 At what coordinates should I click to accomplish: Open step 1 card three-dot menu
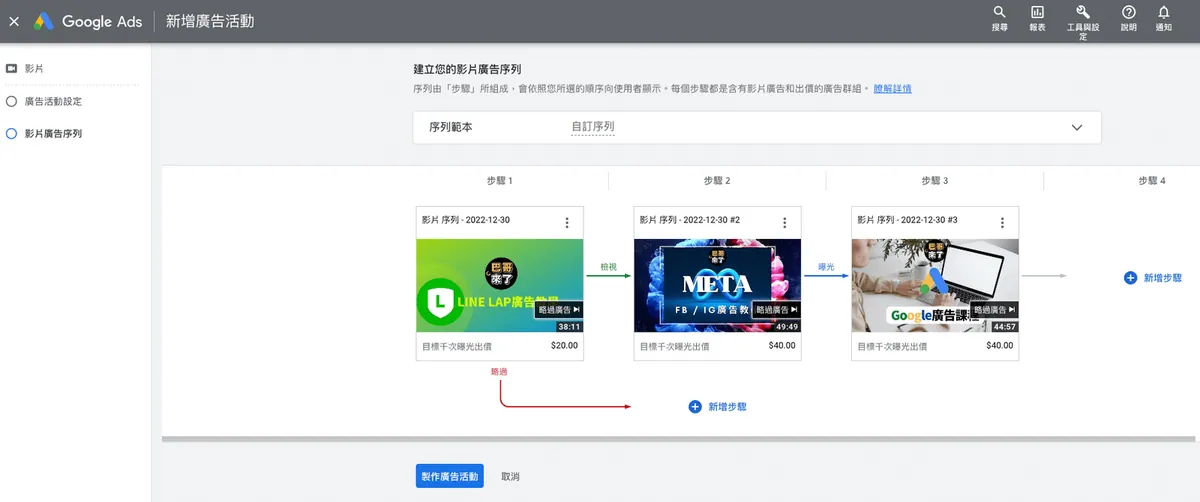point(567,223)
